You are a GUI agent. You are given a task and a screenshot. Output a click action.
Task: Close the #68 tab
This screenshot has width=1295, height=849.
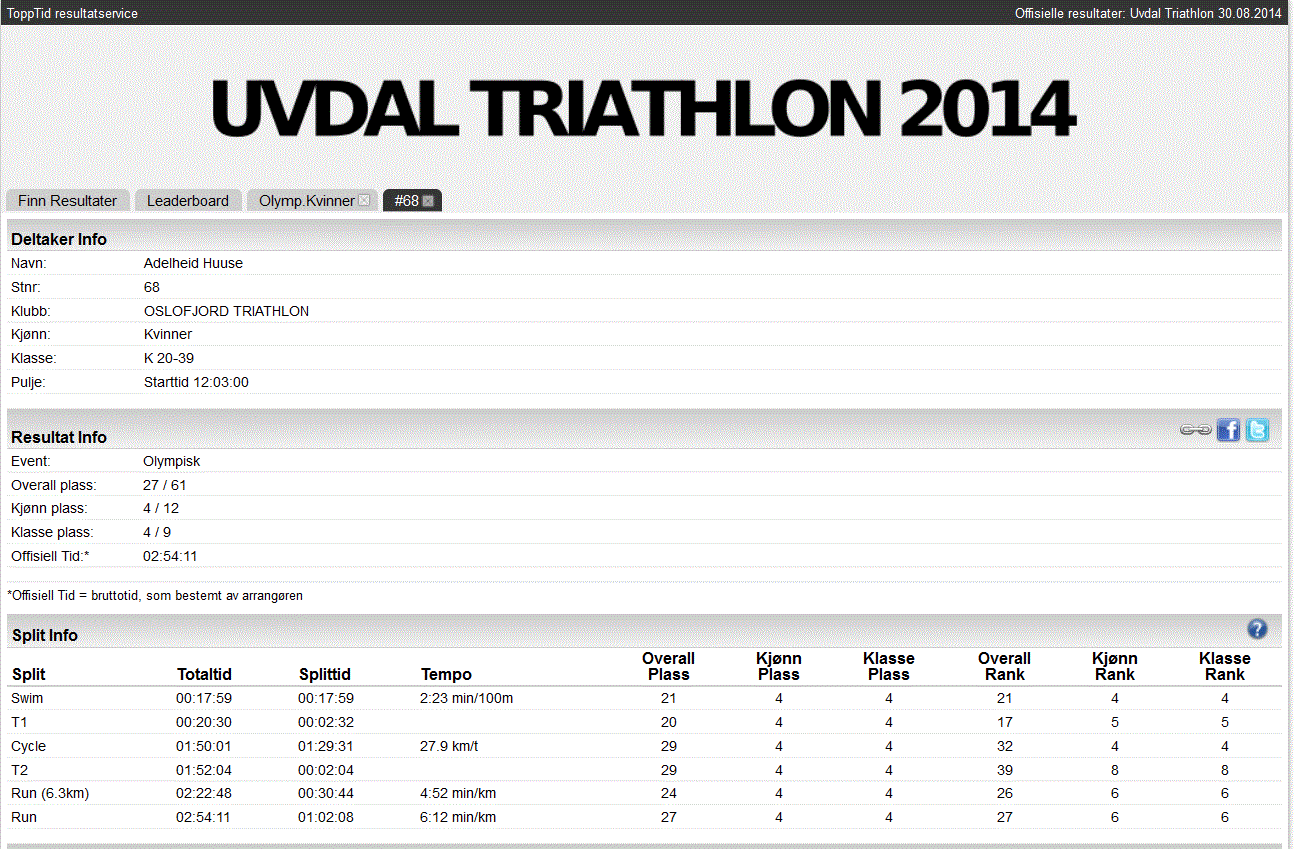(x=428, y=201)
